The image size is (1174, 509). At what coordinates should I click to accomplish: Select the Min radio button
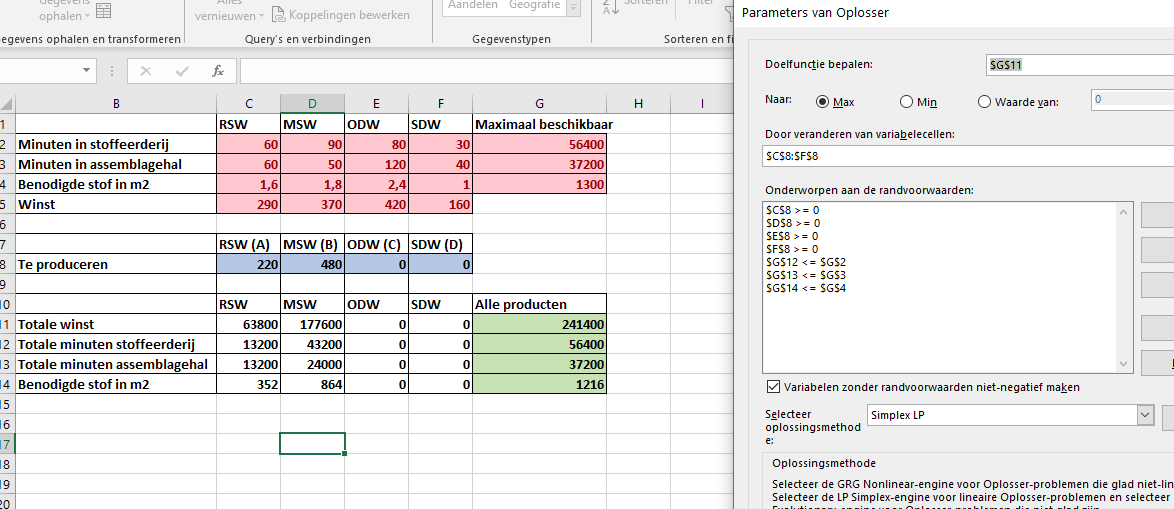[906, 102]
